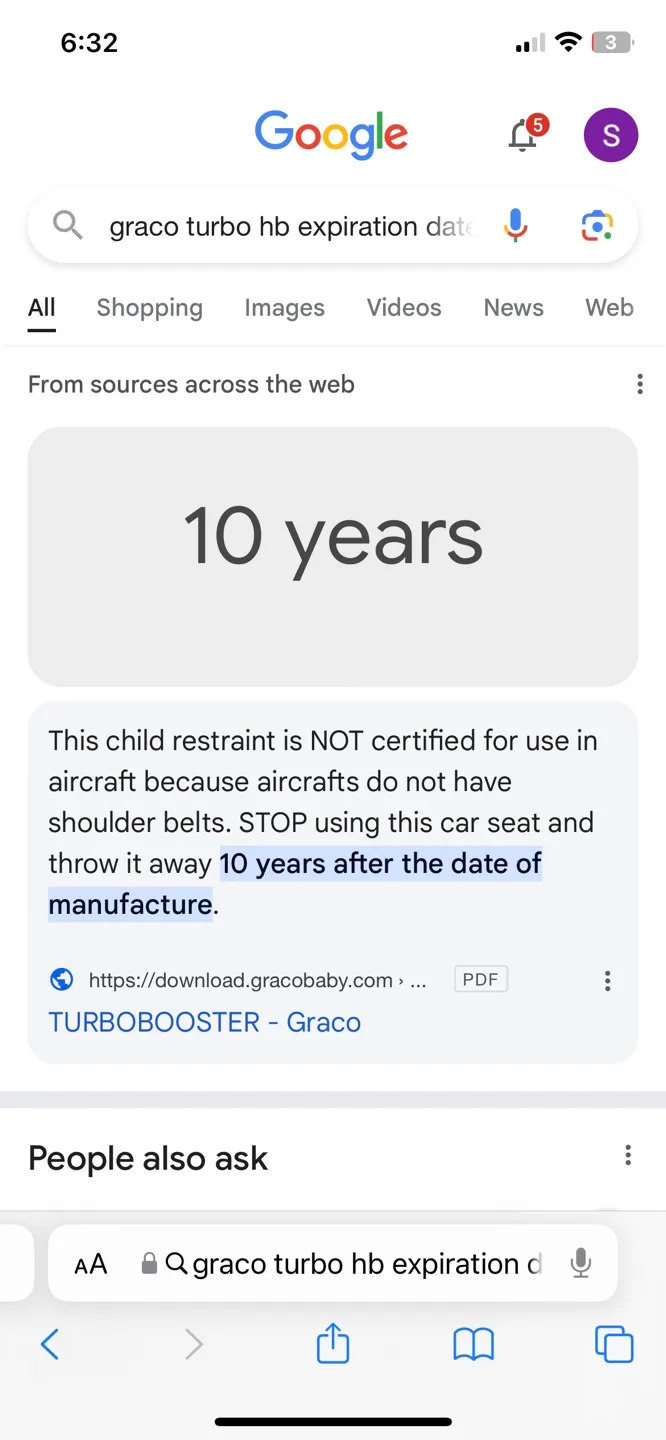The width and height of the screenshot is (666, 1440).
Task: Switch to the Images search tab
Action: click(x=284, y=308)
